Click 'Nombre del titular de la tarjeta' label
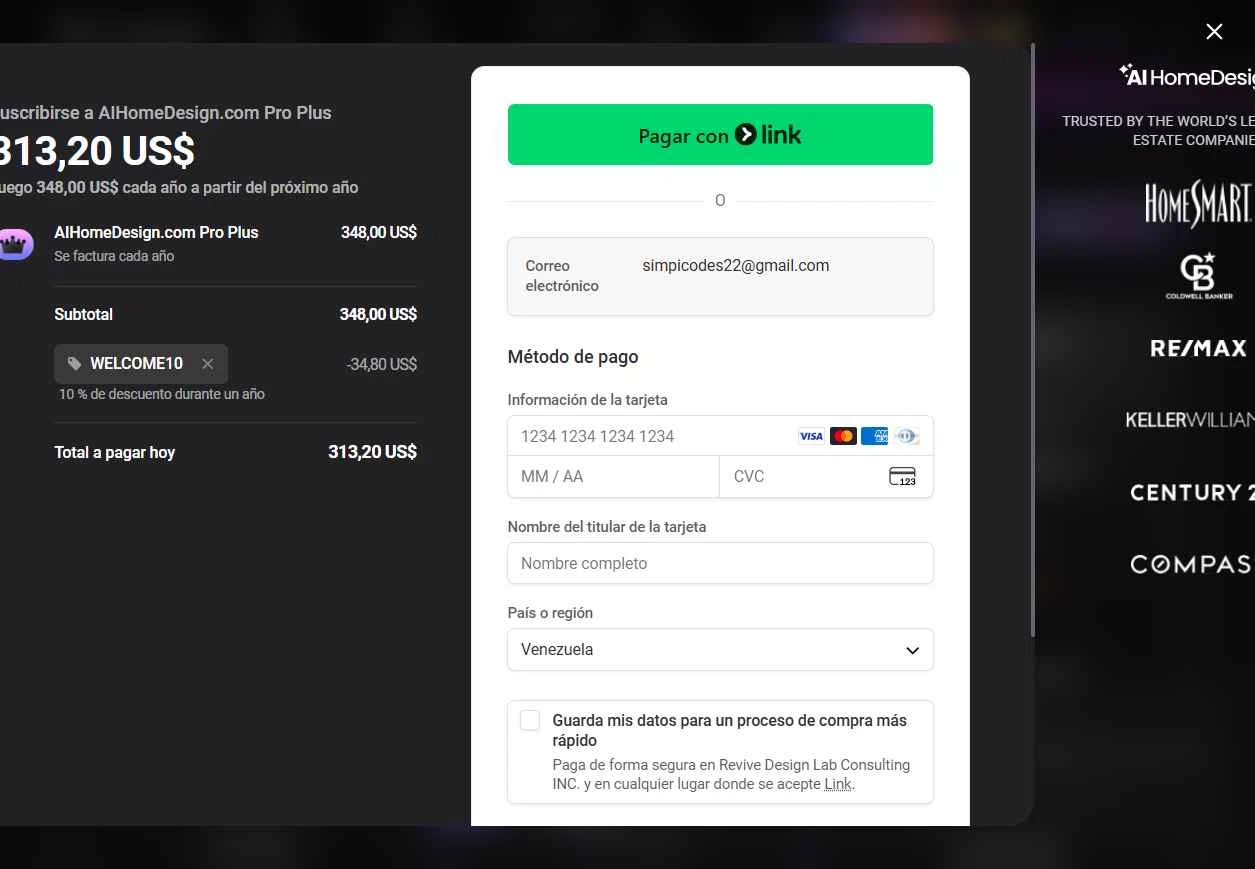The image size is (1255, 869). (x=607, y=527)
